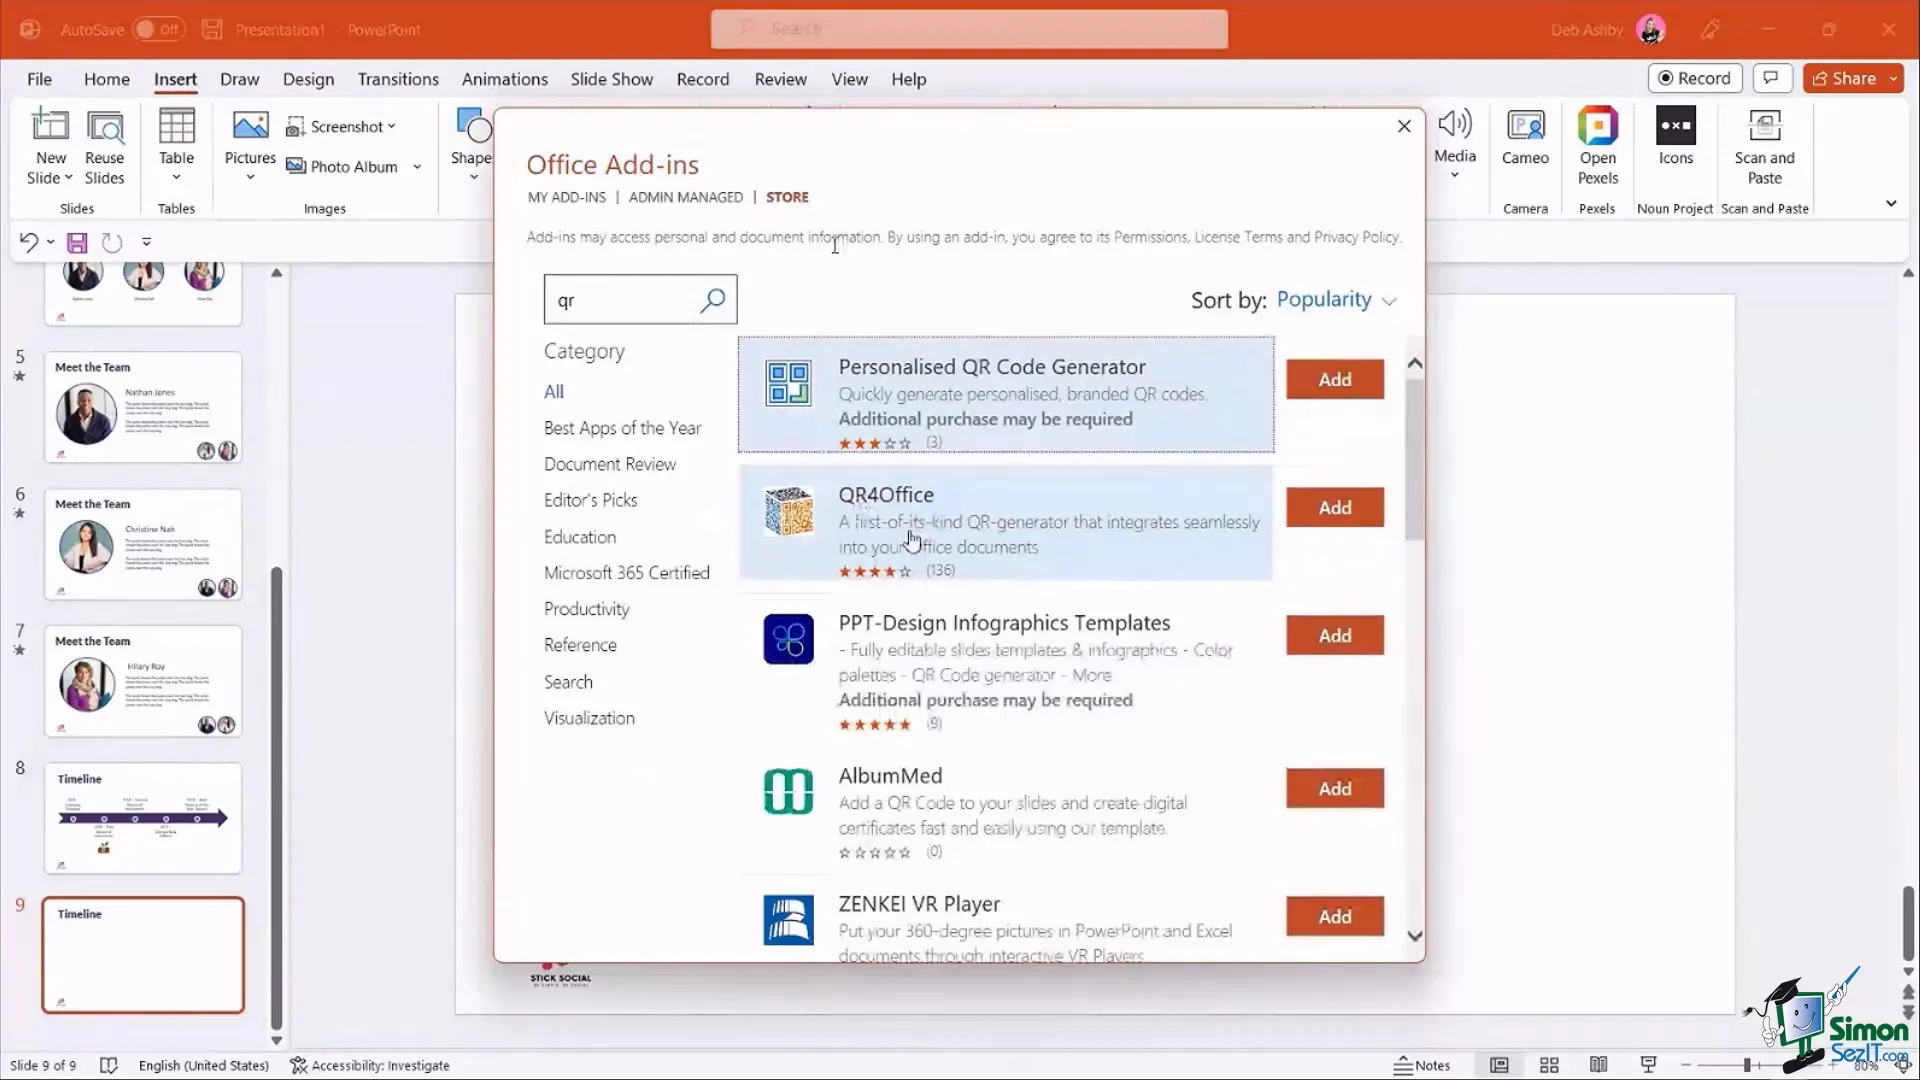Viewport: 1920px width, 1080px height.
Task: Open the Animations tab
Action: pyautogui.click(x=504, y=79)
